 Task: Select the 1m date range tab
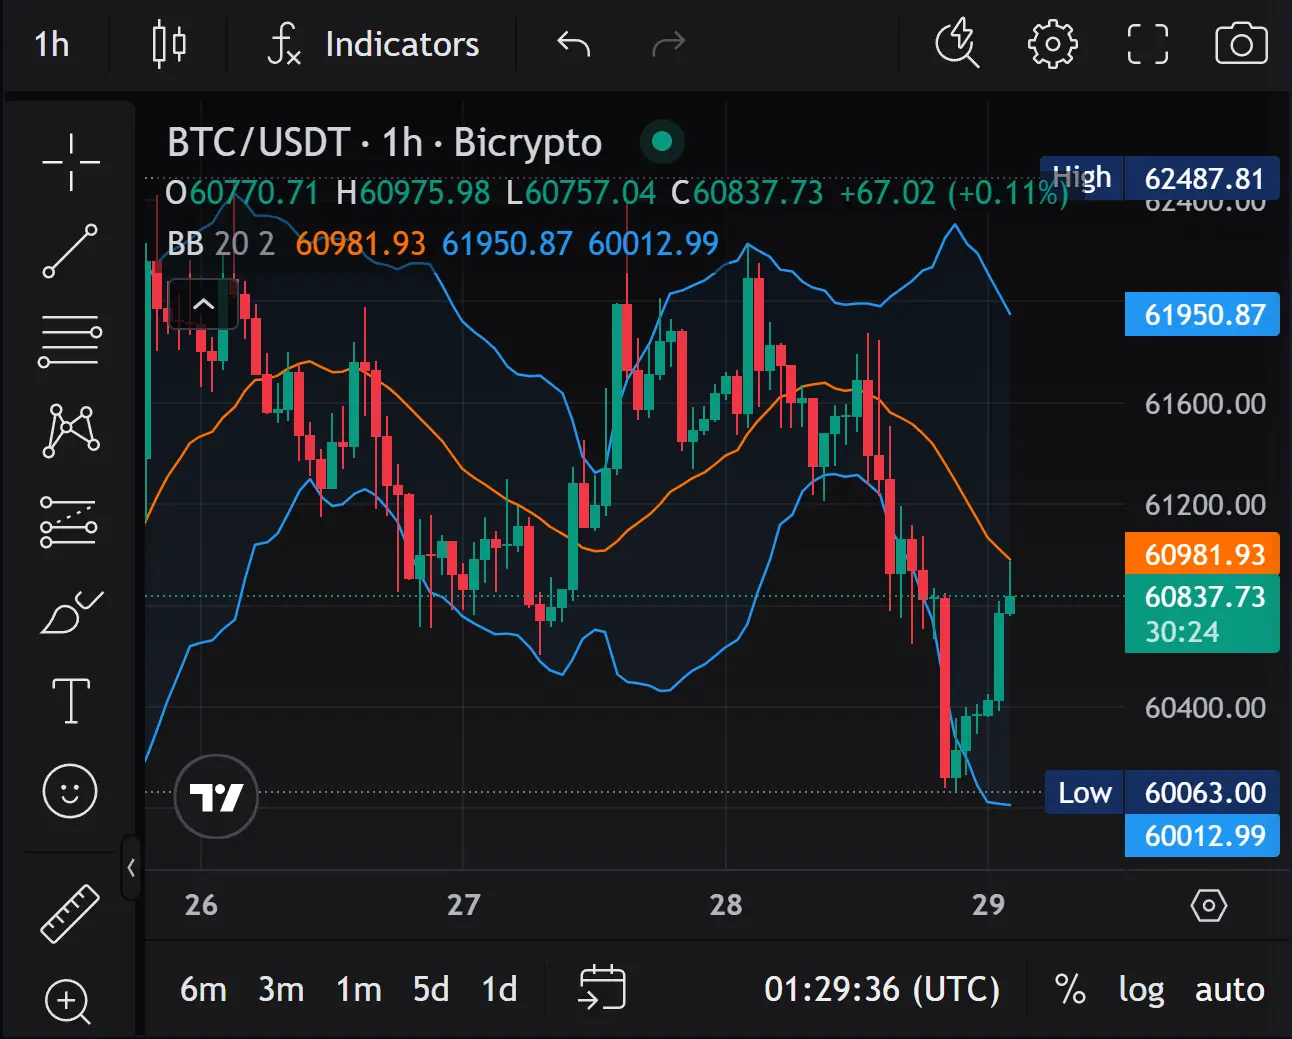pyautogui.click(x=358, y=989)
